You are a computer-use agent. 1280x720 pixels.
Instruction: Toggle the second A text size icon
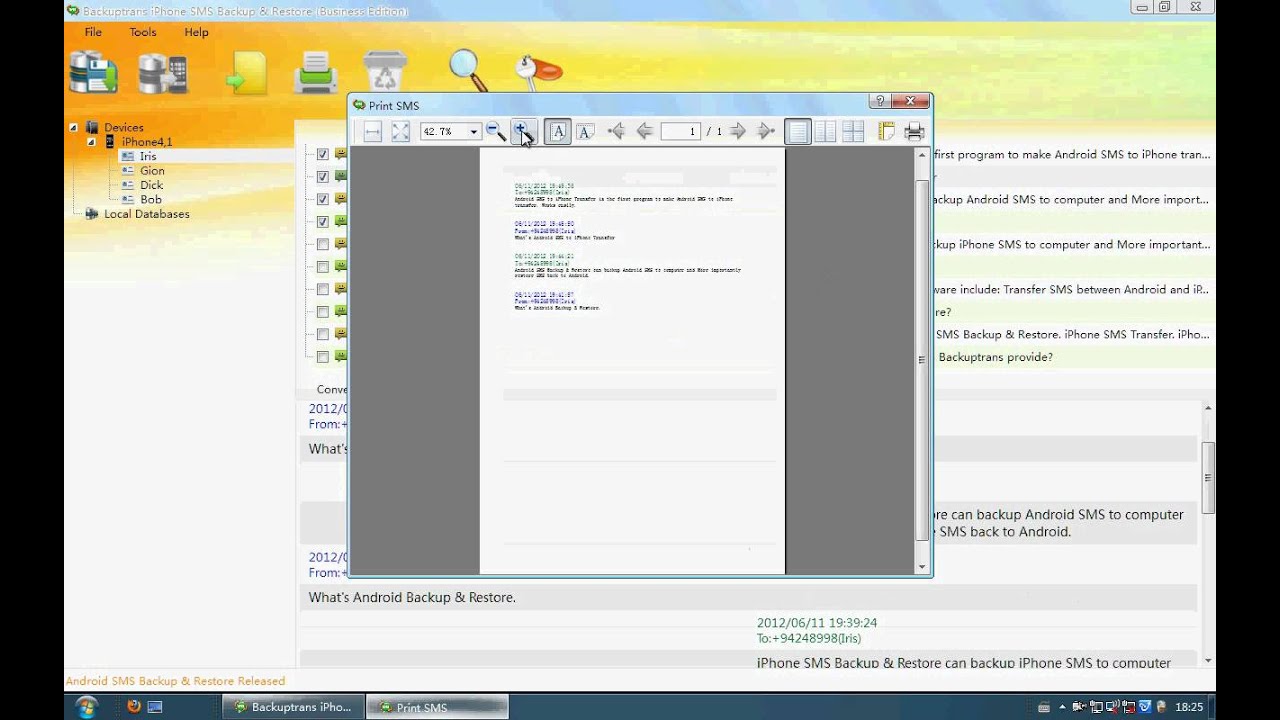click(586, 132)
